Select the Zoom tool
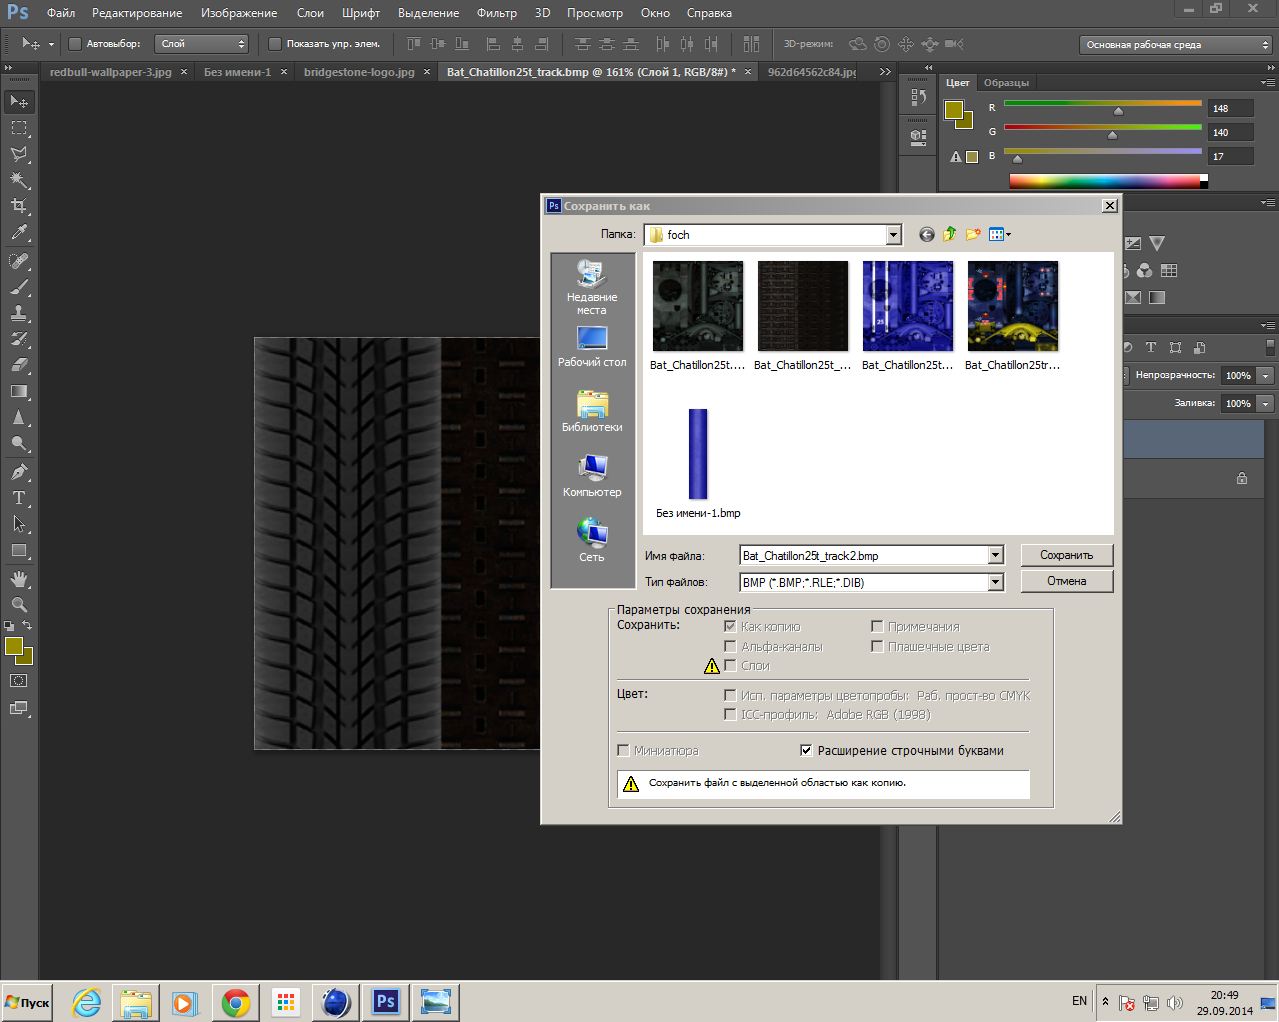This screenshot has height=1022, width=1279. [x=19, y=605]
